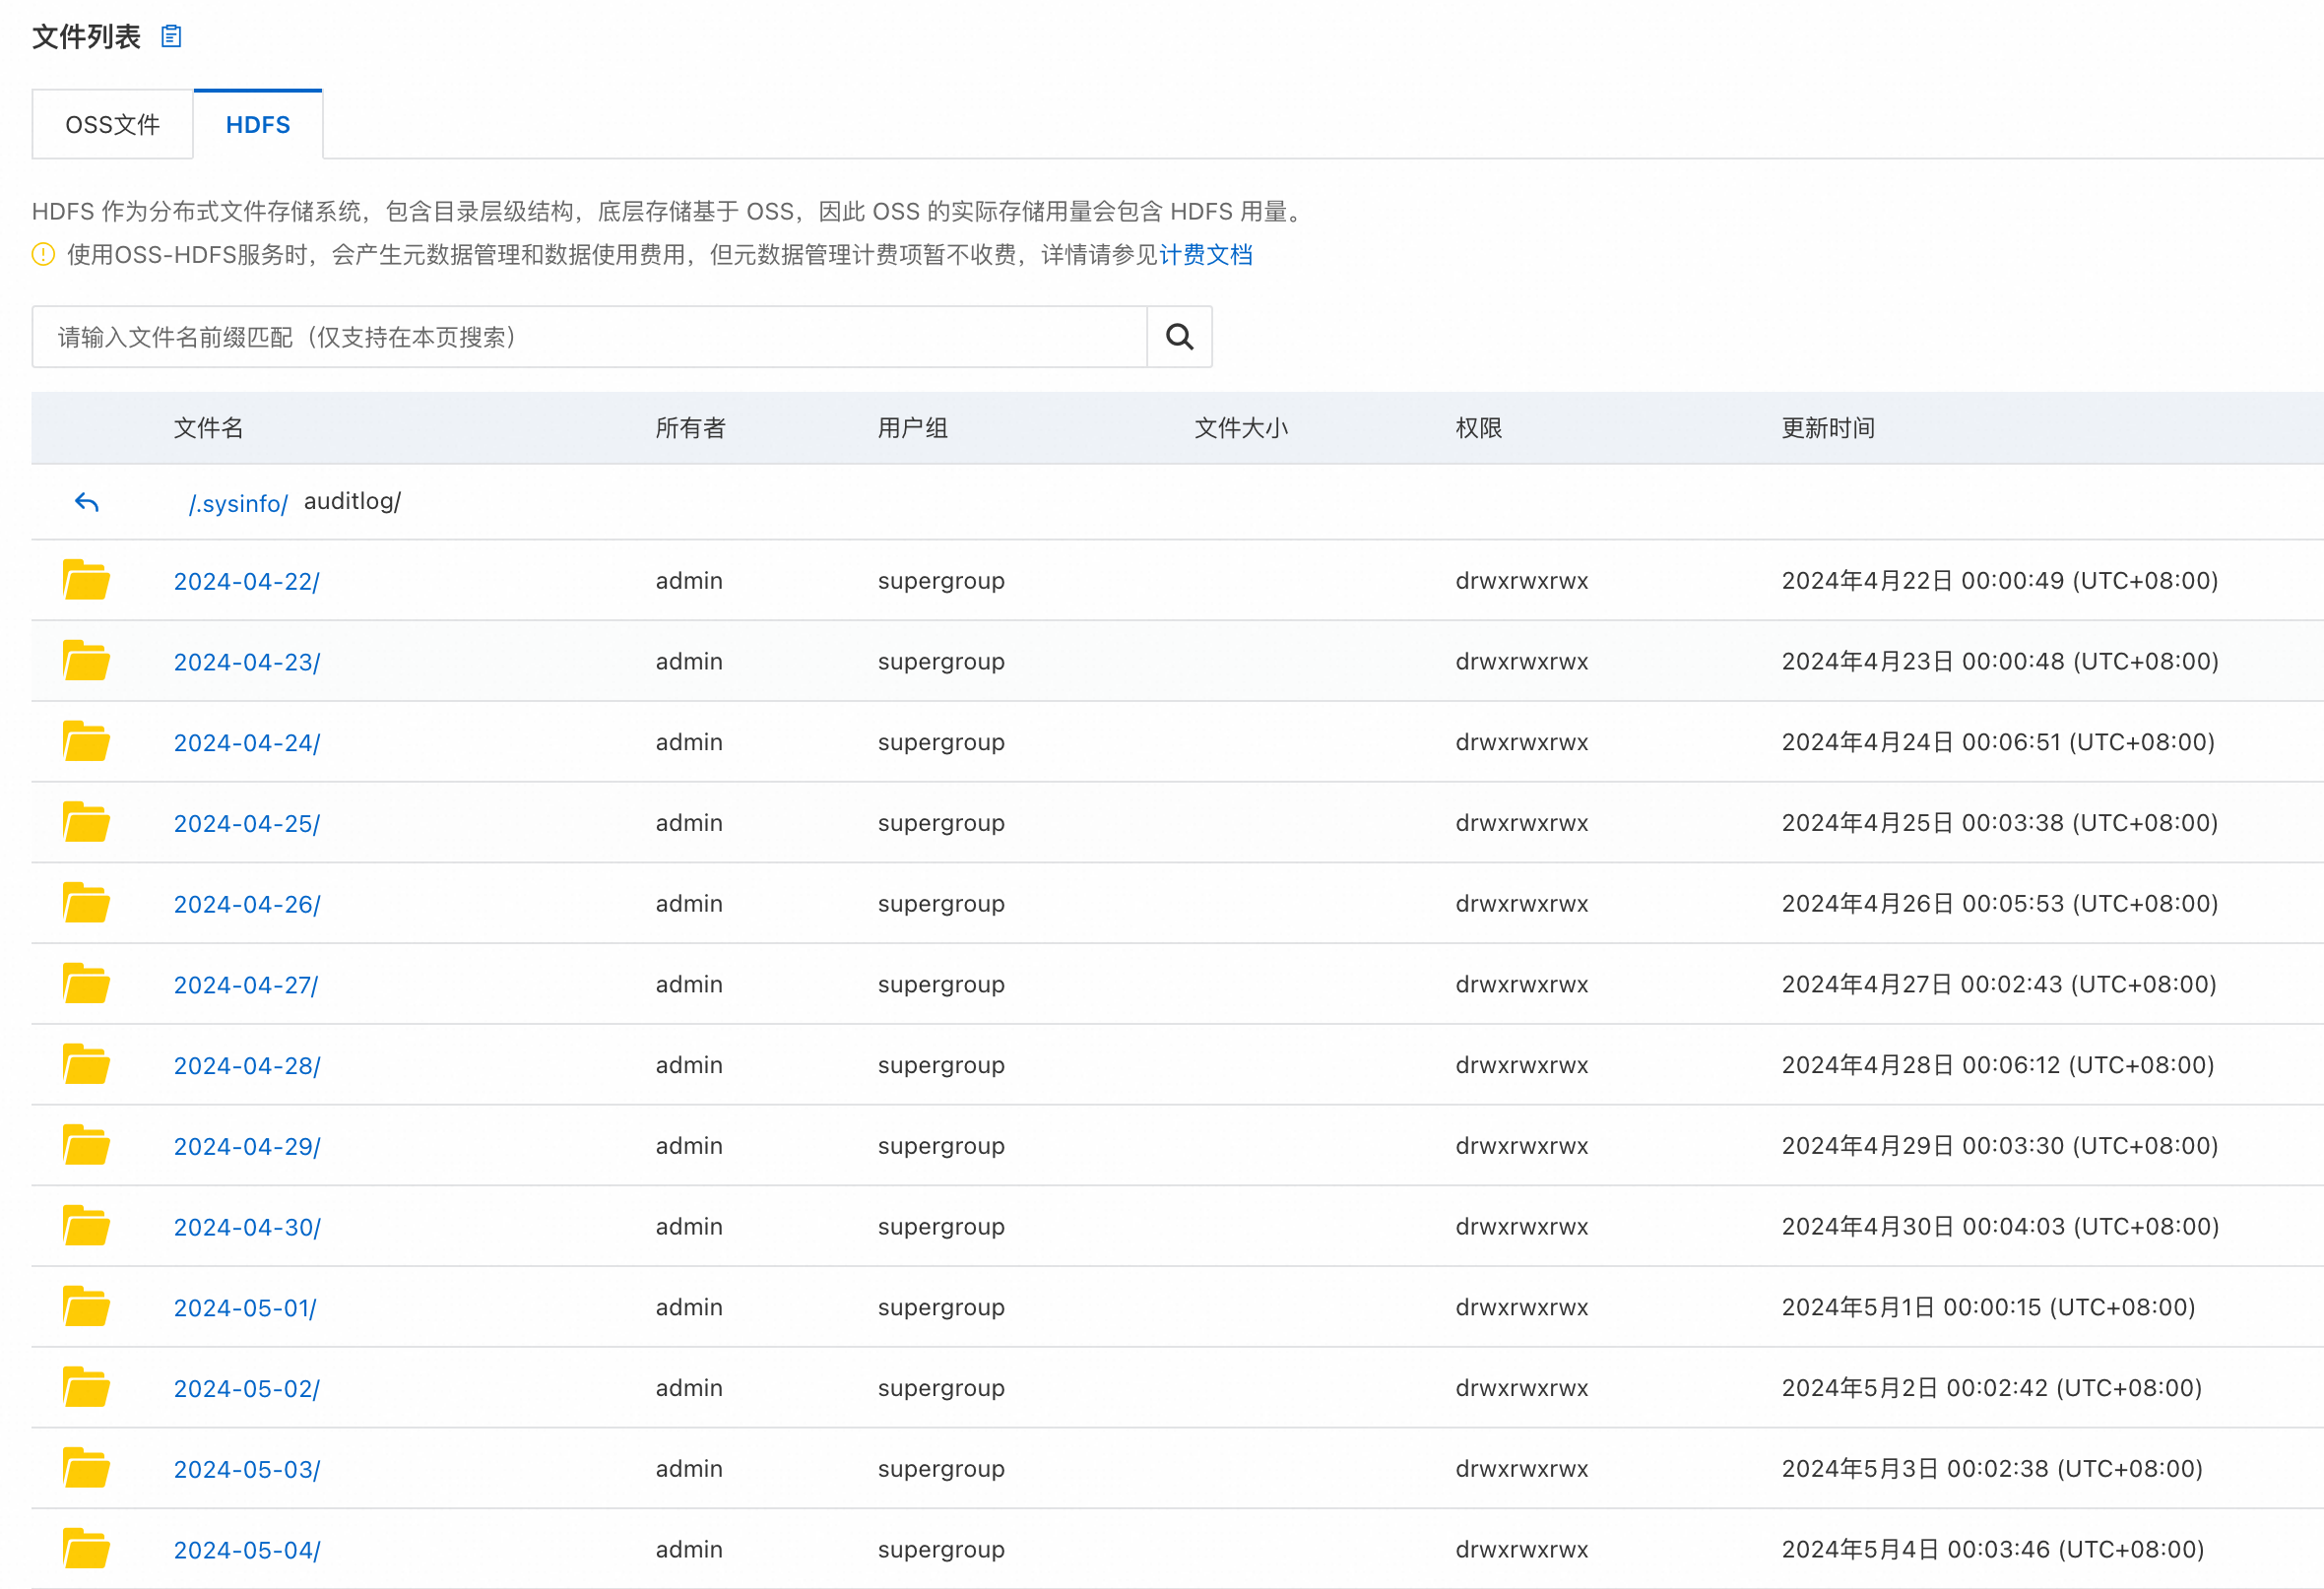
Task: Navigate to /.sysinfo/ via the breadcrumb
Action: click(x=237, y=503)
